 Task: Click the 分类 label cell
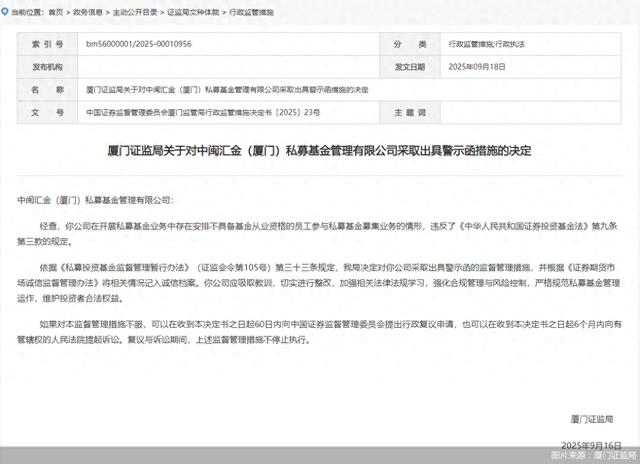pos(410,44)
